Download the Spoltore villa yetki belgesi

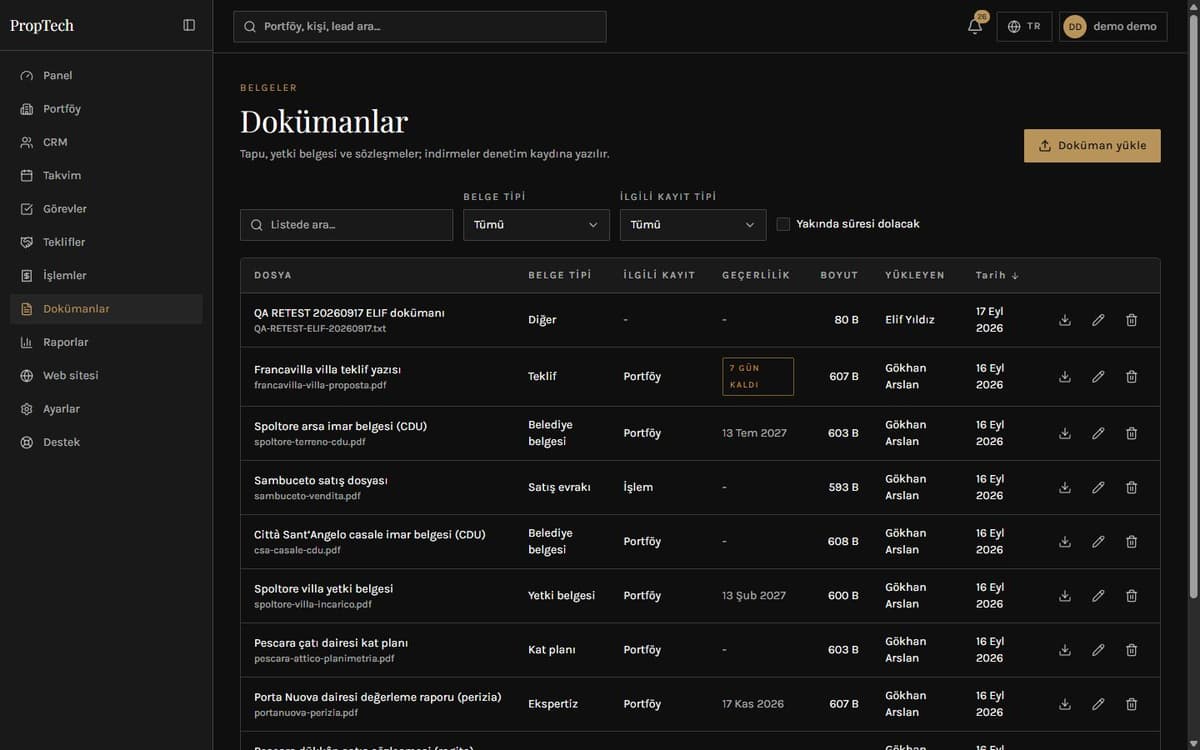pos(1065,596)
